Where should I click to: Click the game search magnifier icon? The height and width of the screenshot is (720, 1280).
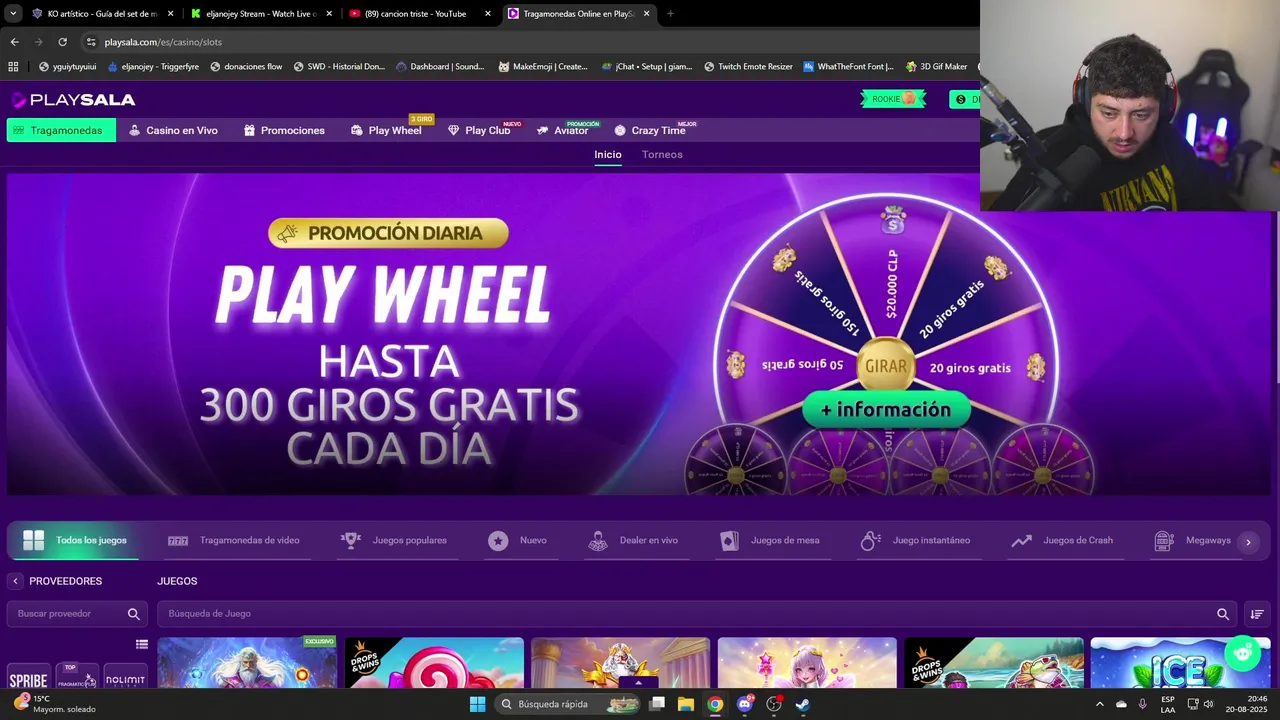point(1223,614)
